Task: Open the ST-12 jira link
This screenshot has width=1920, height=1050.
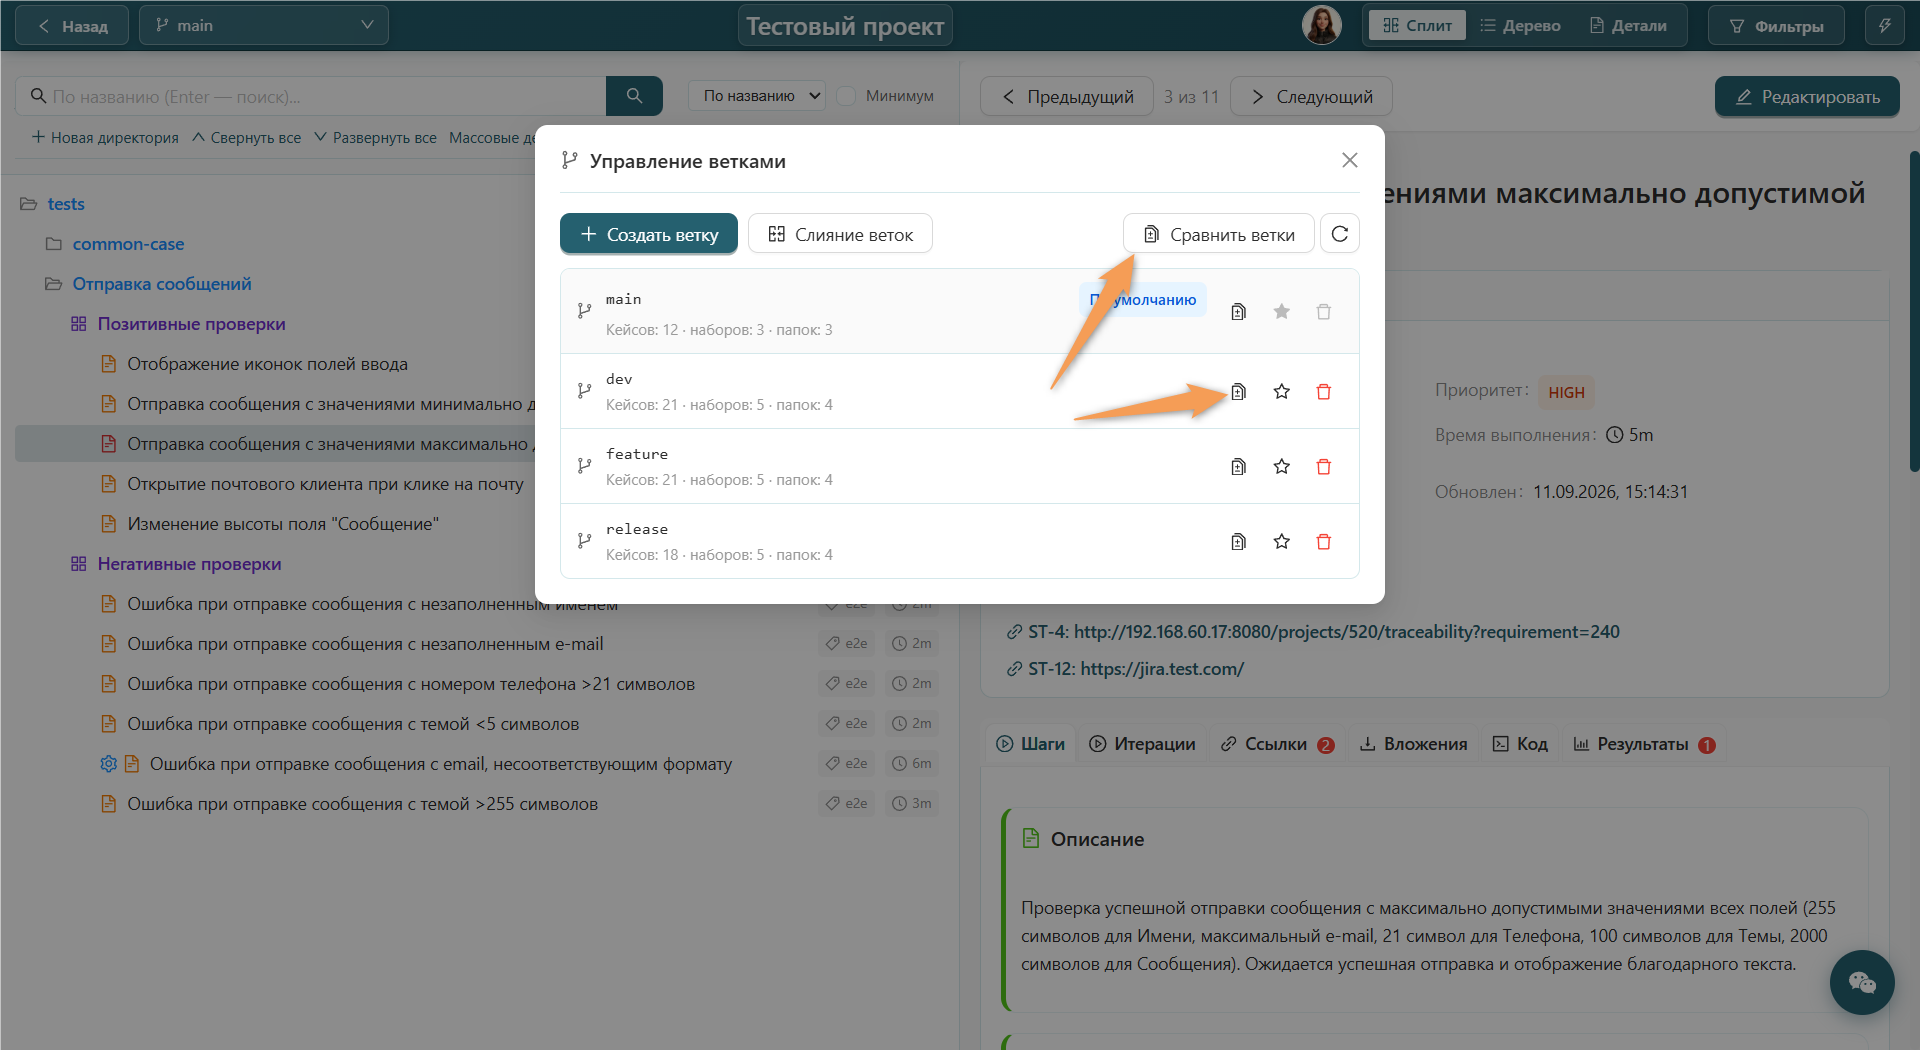Action: tap(1136, 669)
